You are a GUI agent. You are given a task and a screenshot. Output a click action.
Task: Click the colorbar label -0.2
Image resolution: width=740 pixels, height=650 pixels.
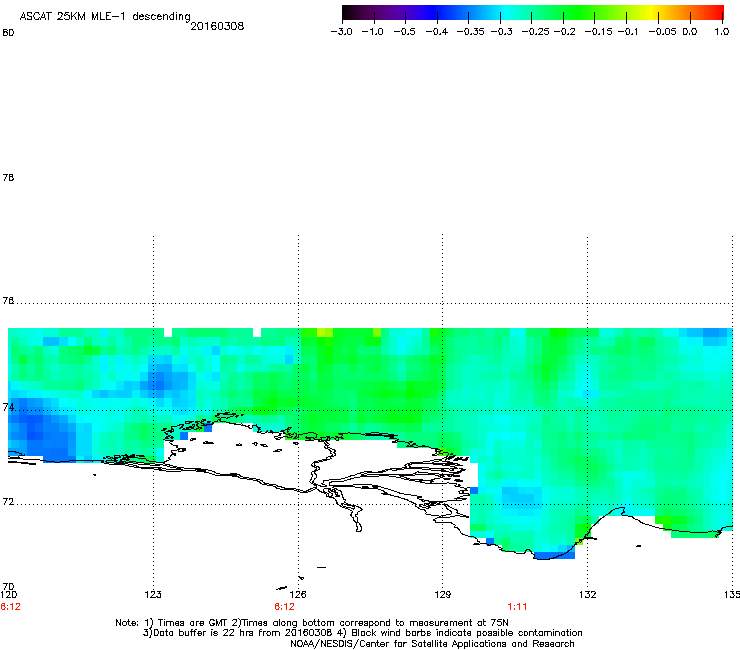tap(564, 32)
